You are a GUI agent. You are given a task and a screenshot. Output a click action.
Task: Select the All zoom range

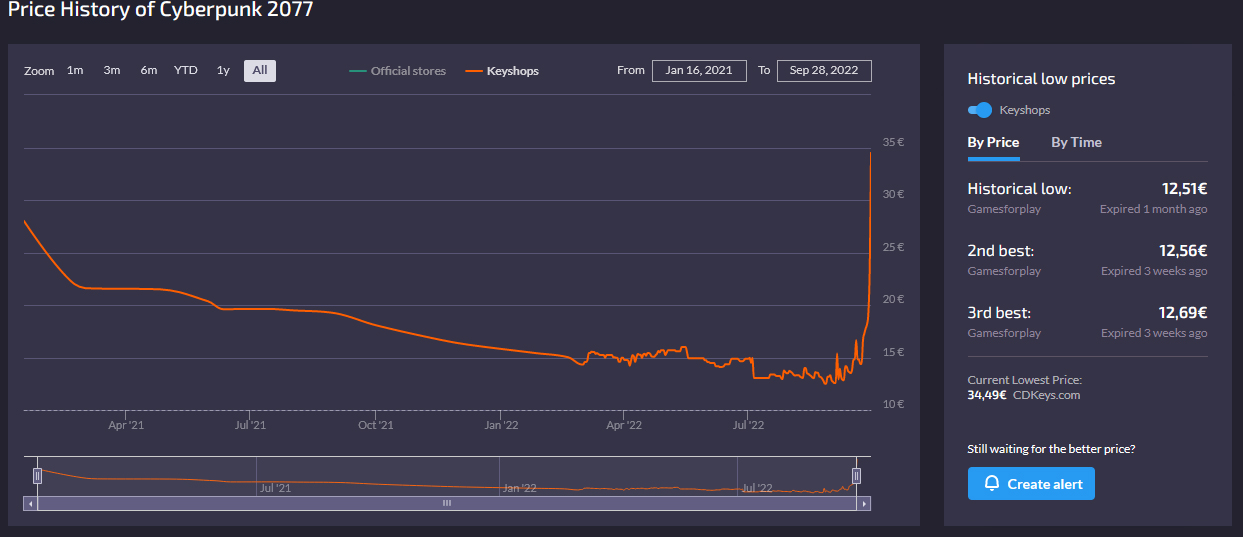260,70
